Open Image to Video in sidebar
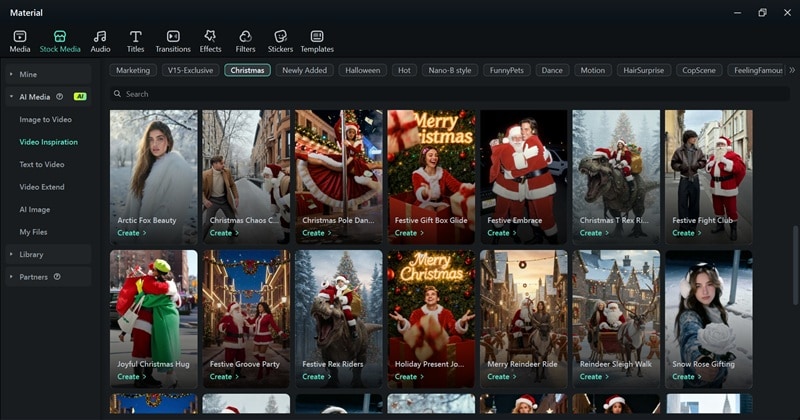 point(45,119)
